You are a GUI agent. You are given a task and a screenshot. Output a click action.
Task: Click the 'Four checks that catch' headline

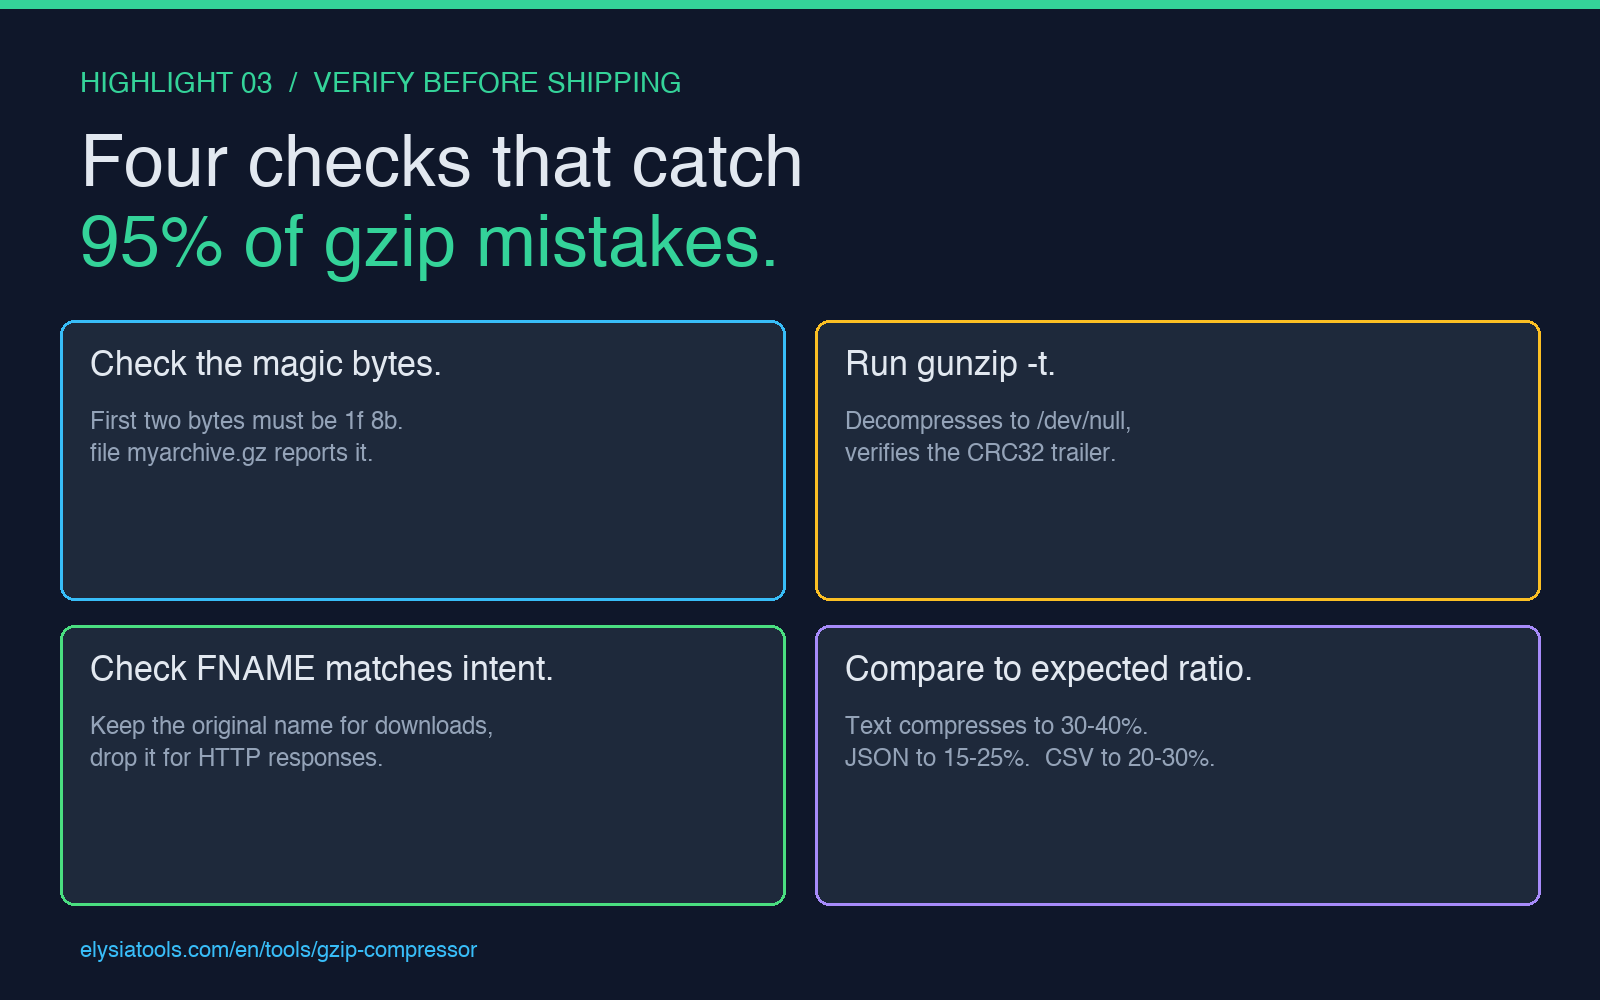pyautogui.click(x=441, y=162)
